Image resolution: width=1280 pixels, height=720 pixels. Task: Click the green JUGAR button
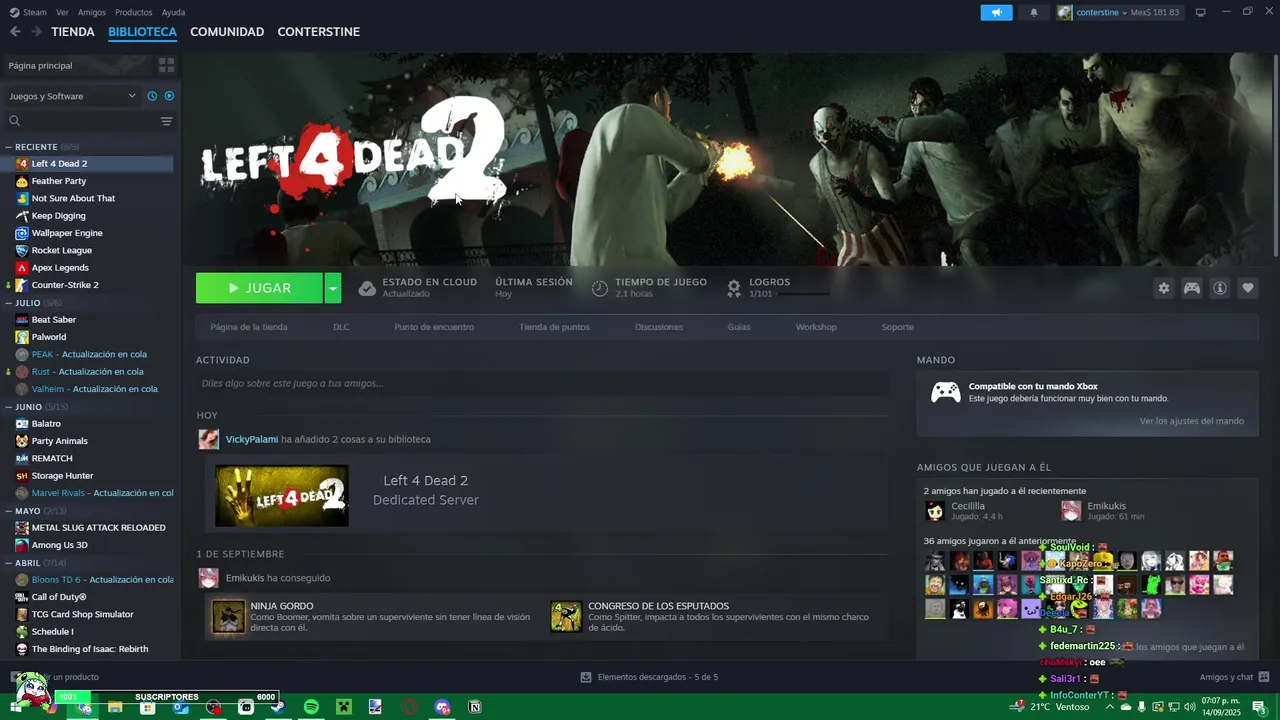click(x=260, y=288)
